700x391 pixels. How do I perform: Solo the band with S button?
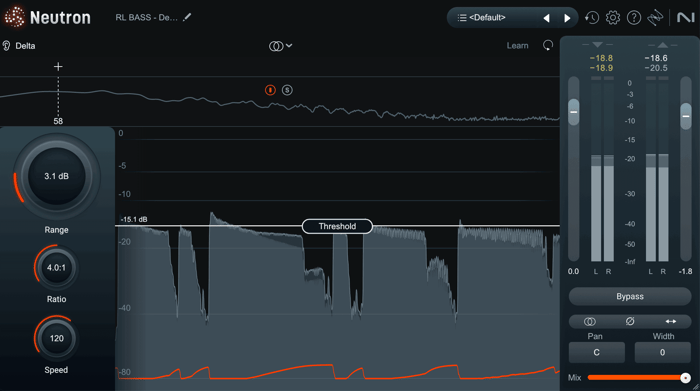(x=287, y=90)
